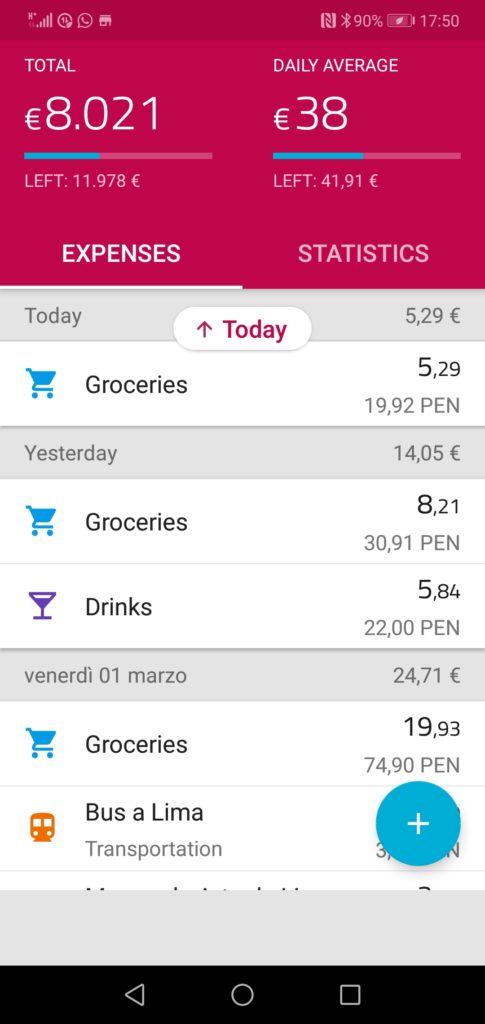Tap the Daily Average €38 amount
The width and height of the screenshot is (485, 1024).
pyautogui.click(x=311, y=115)
